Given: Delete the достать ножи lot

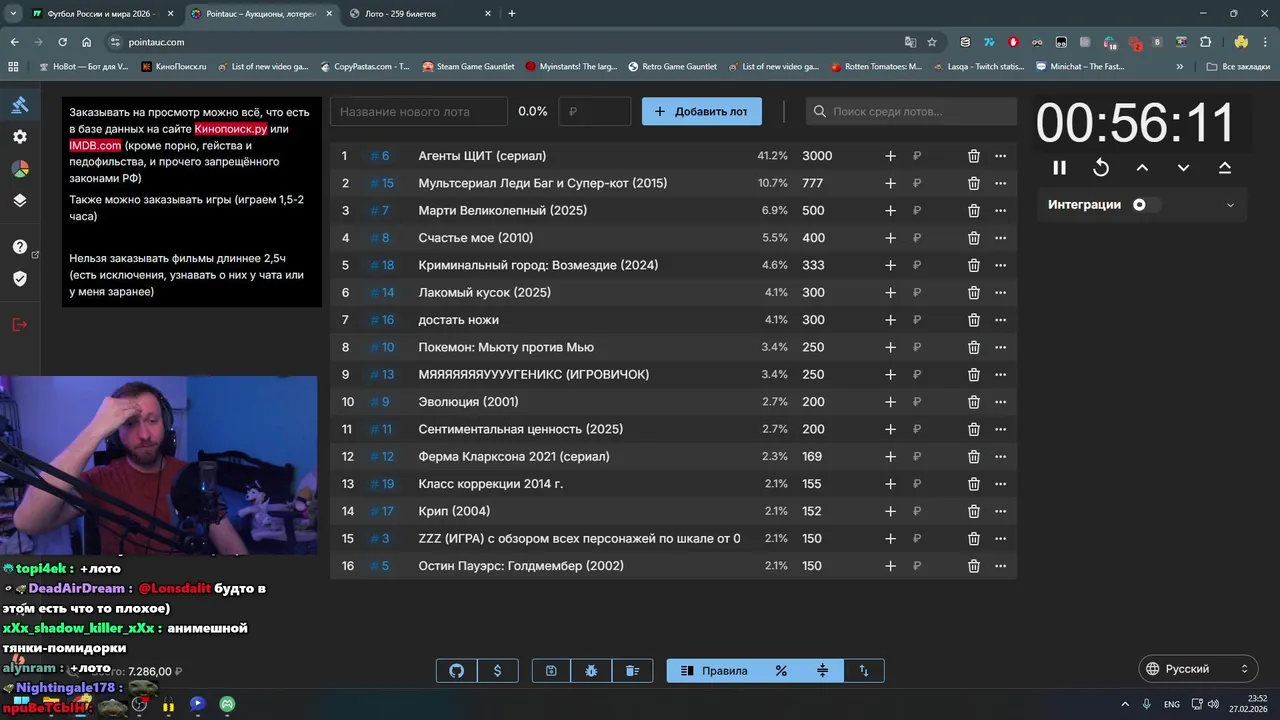Looking at the screenshot, I should 973,320.
